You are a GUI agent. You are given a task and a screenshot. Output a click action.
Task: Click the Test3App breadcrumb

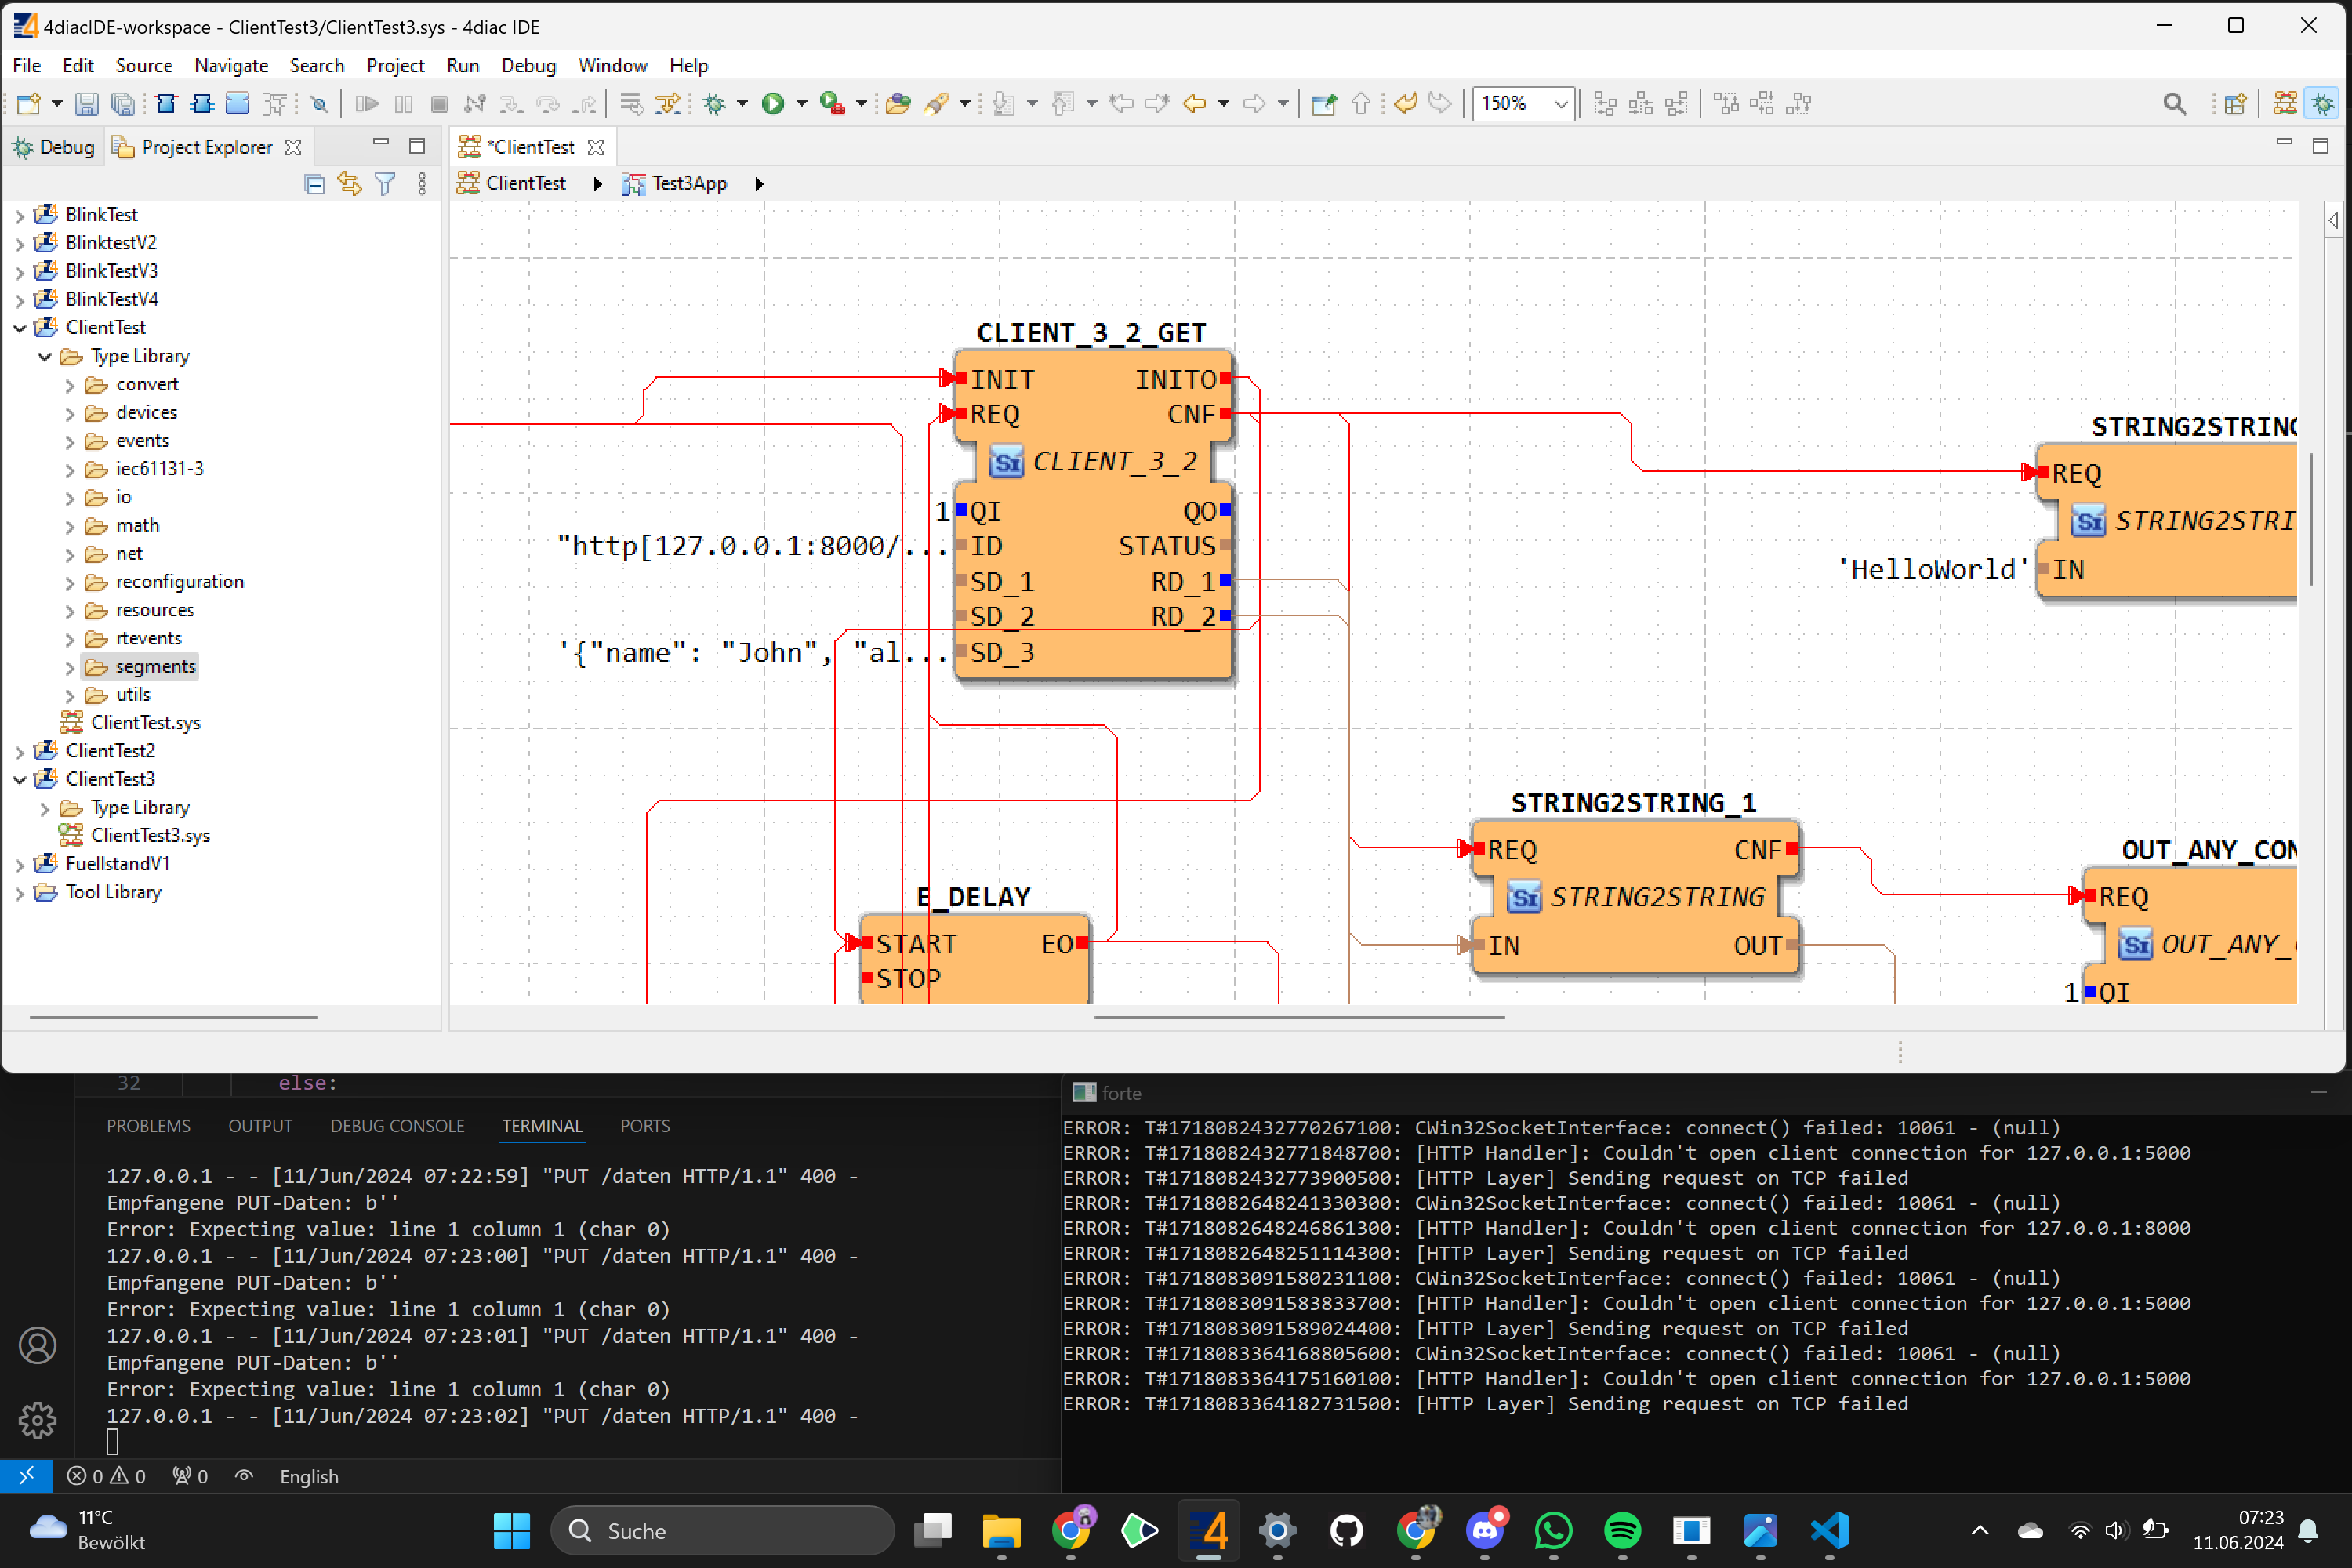(x=689, y=184)
